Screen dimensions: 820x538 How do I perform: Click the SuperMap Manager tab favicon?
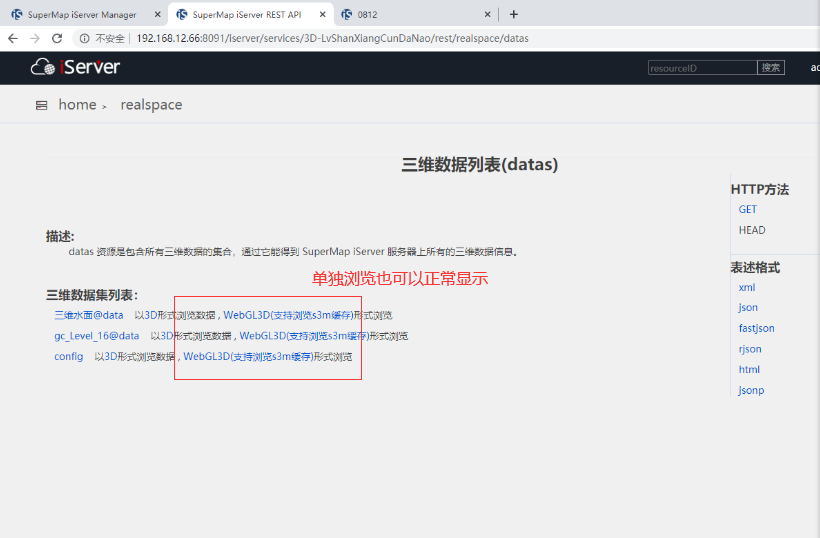pyautogui.click(x=17, y=15)
